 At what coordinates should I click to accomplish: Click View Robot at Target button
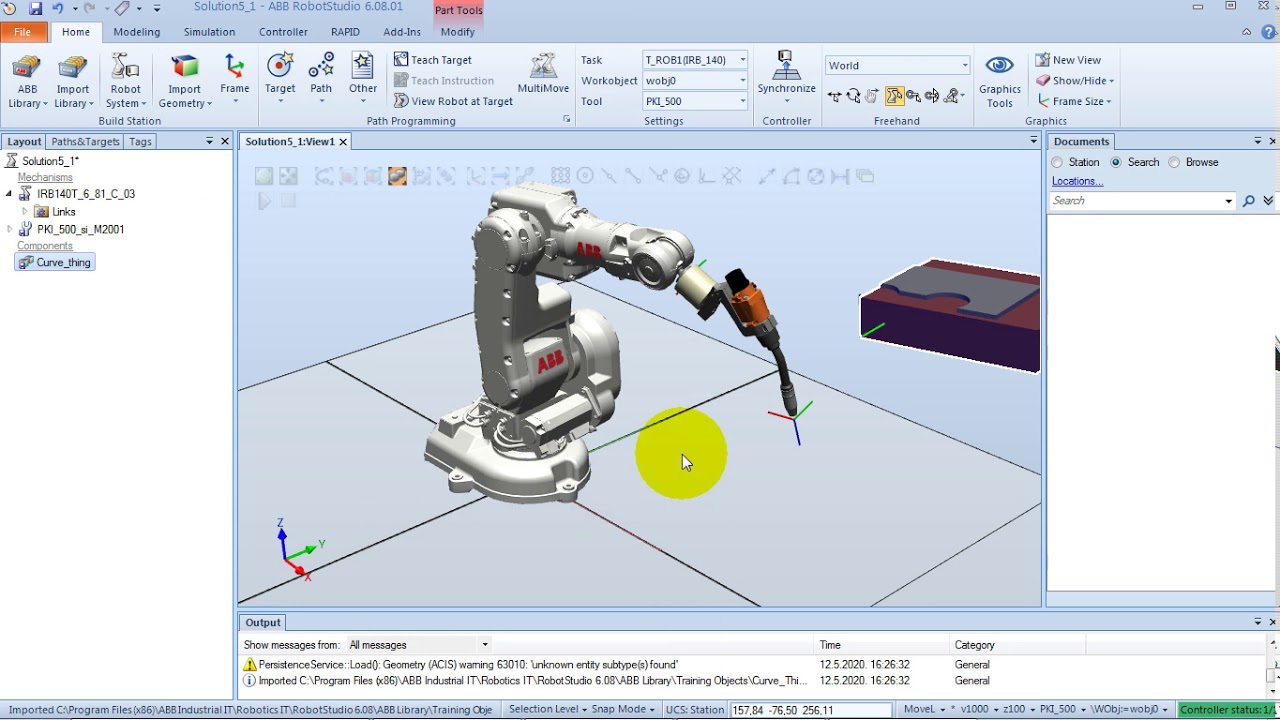tap(453, 101)
